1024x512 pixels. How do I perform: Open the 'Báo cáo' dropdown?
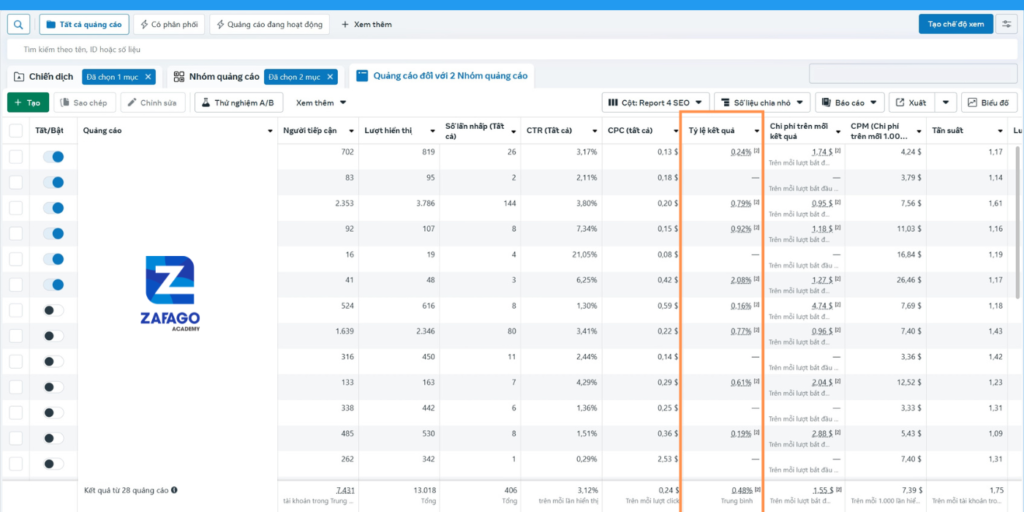850,103
